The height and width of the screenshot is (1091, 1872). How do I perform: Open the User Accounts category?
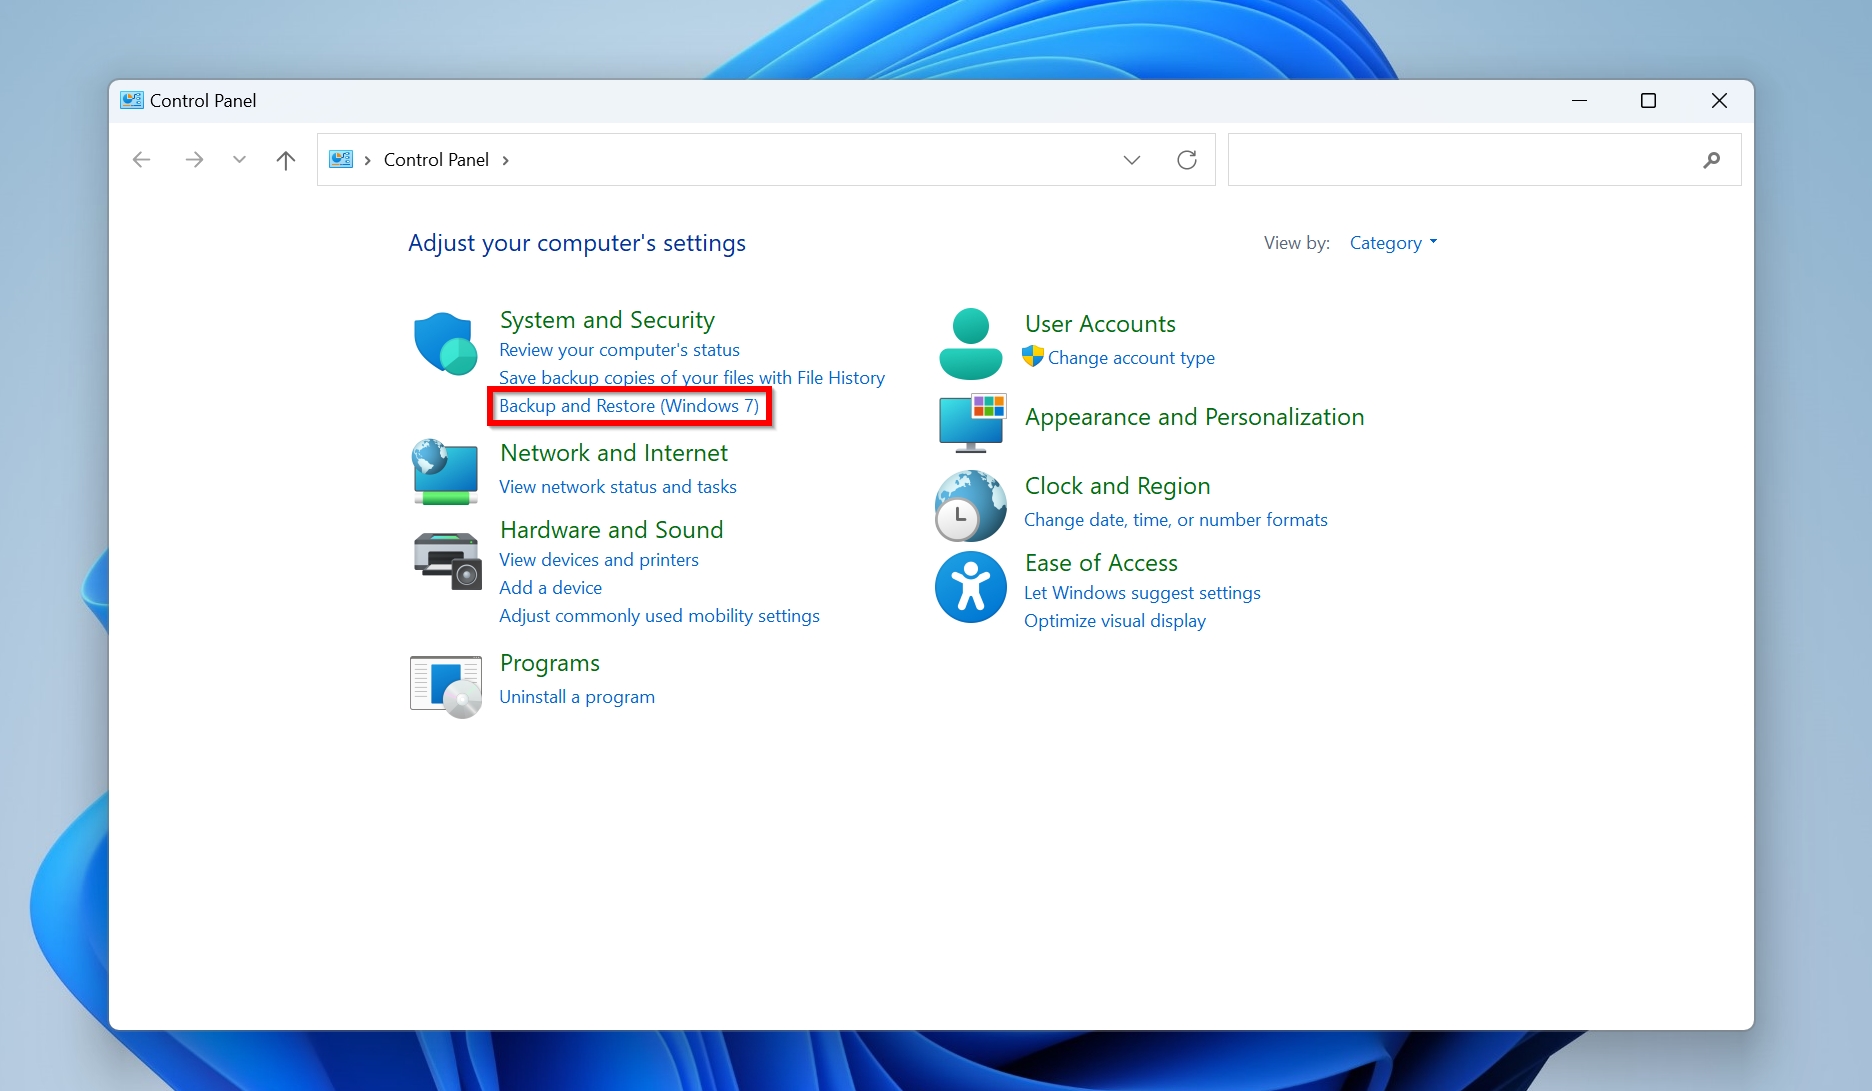[1100, 324]
